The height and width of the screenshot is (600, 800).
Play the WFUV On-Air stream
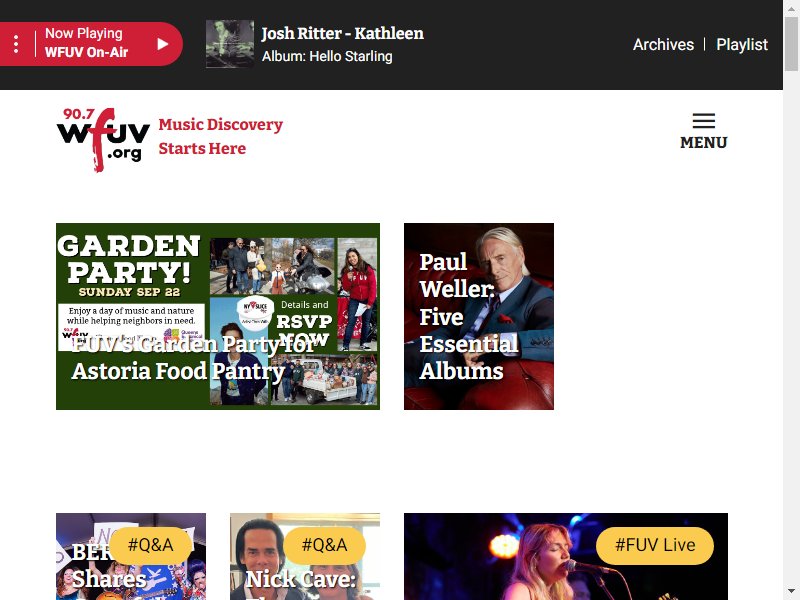(x=163, y=44)
